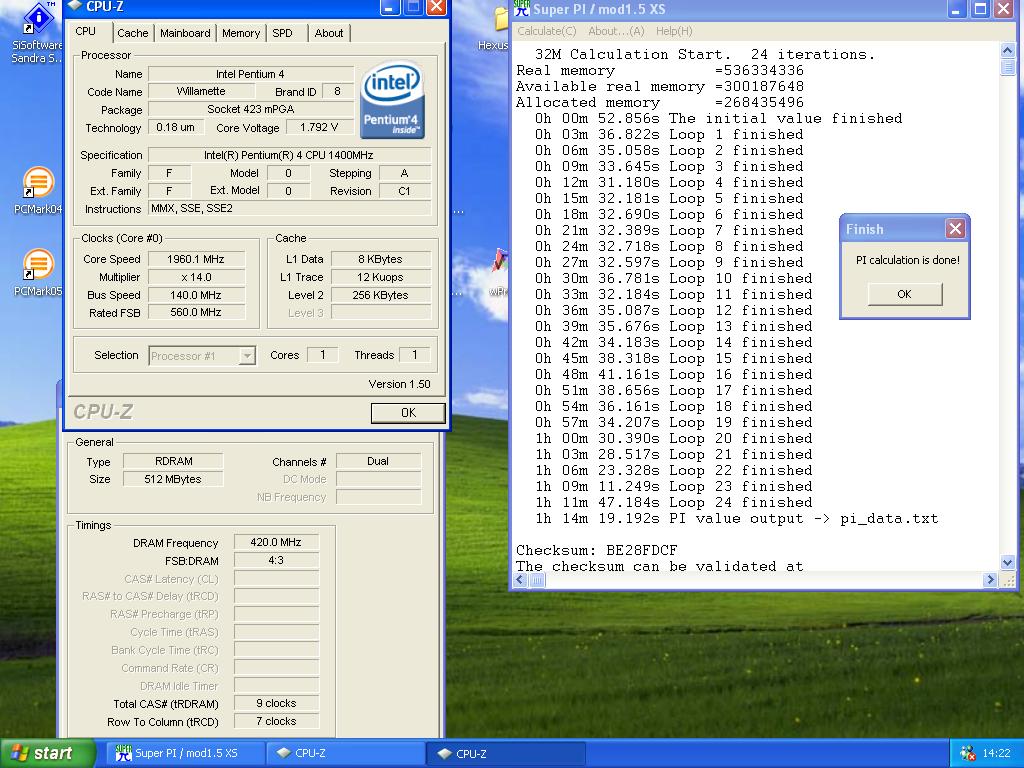This screenshot has width=1024, height=768.
Task: Minimize the CPU-Z window
Action: click(x=390, y=7)
